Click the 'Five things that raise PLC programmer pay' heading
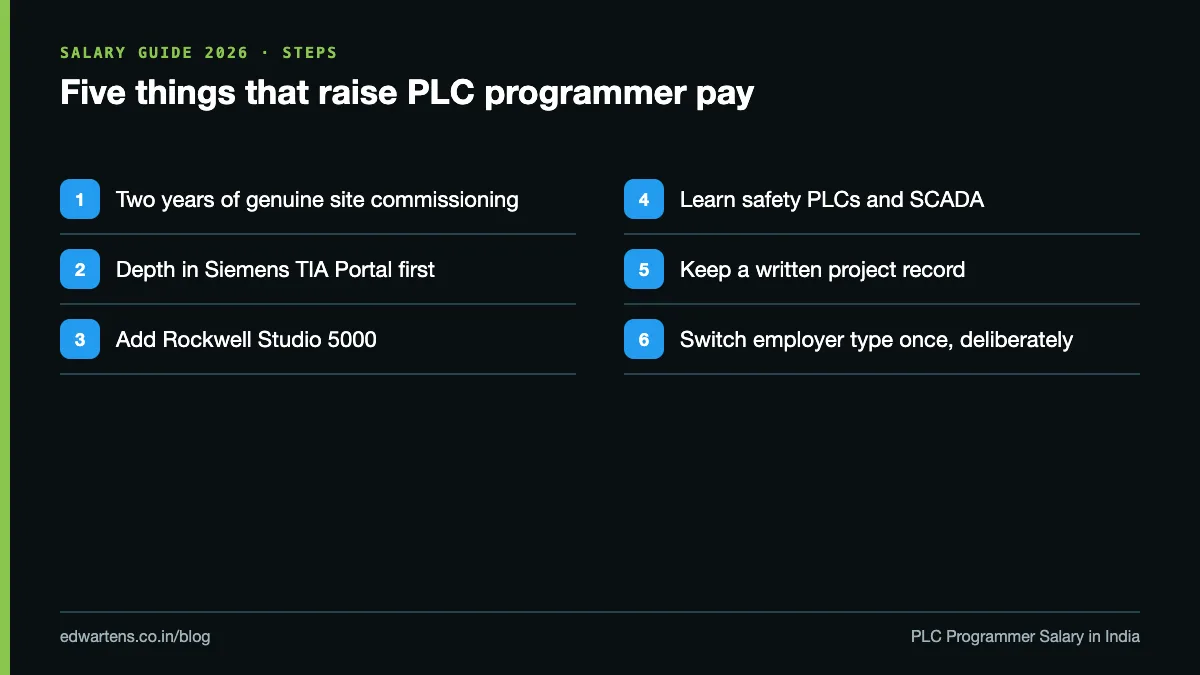This screenshot has width=1200, height=675. [407, 93]
